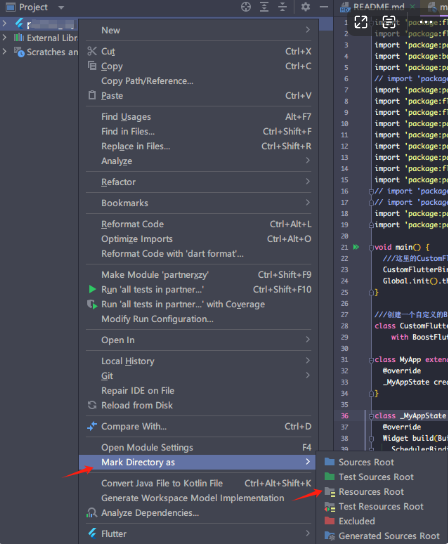
Task: Click the Expand All icon in Project toolbar
Action: pos(264,7)
